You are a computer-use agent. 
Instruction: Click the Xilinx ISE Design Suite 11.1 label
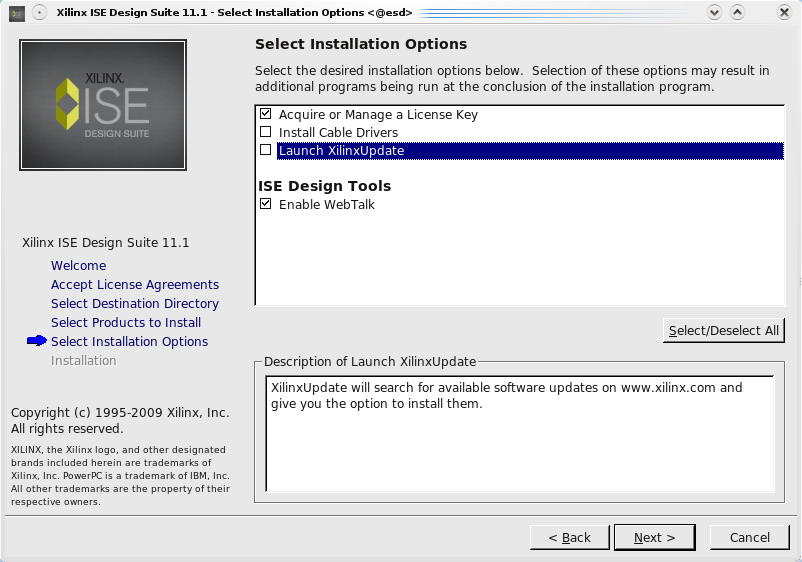pyautogui.click(x=105, y=242)
